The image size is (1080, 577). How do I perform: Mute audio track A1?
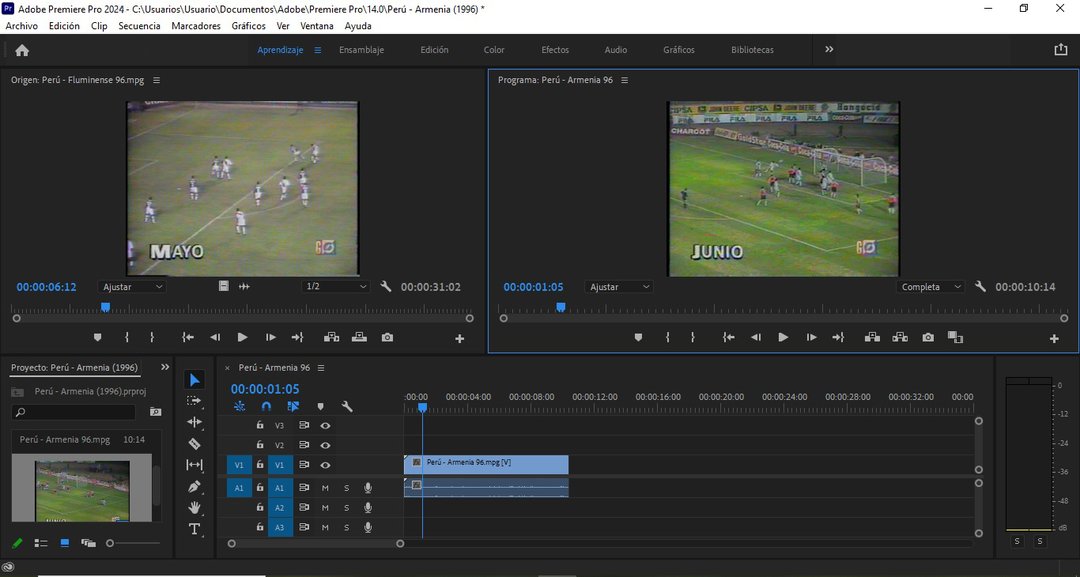(325, 487)
